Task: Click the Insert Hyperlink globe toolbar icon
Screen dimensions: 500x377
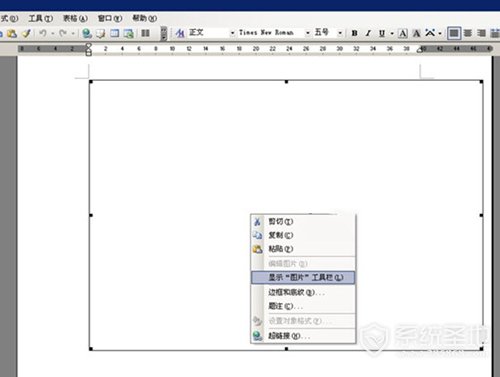Action: pos(87,33)
